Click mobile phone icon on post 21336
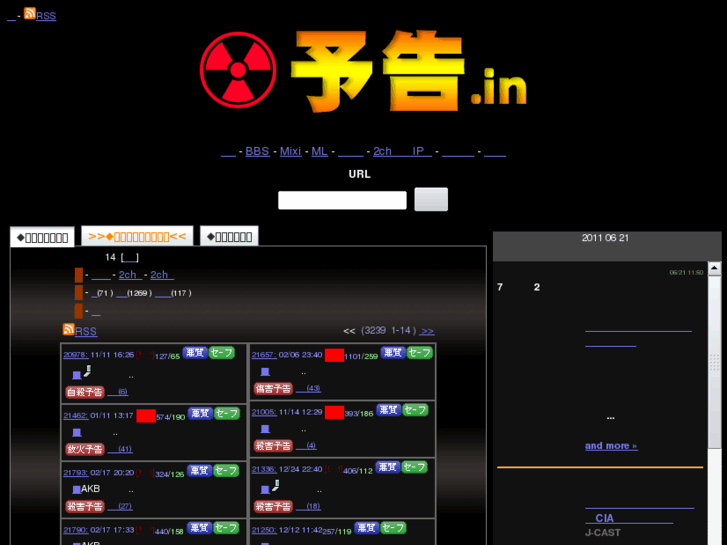 tap(276, 486)
